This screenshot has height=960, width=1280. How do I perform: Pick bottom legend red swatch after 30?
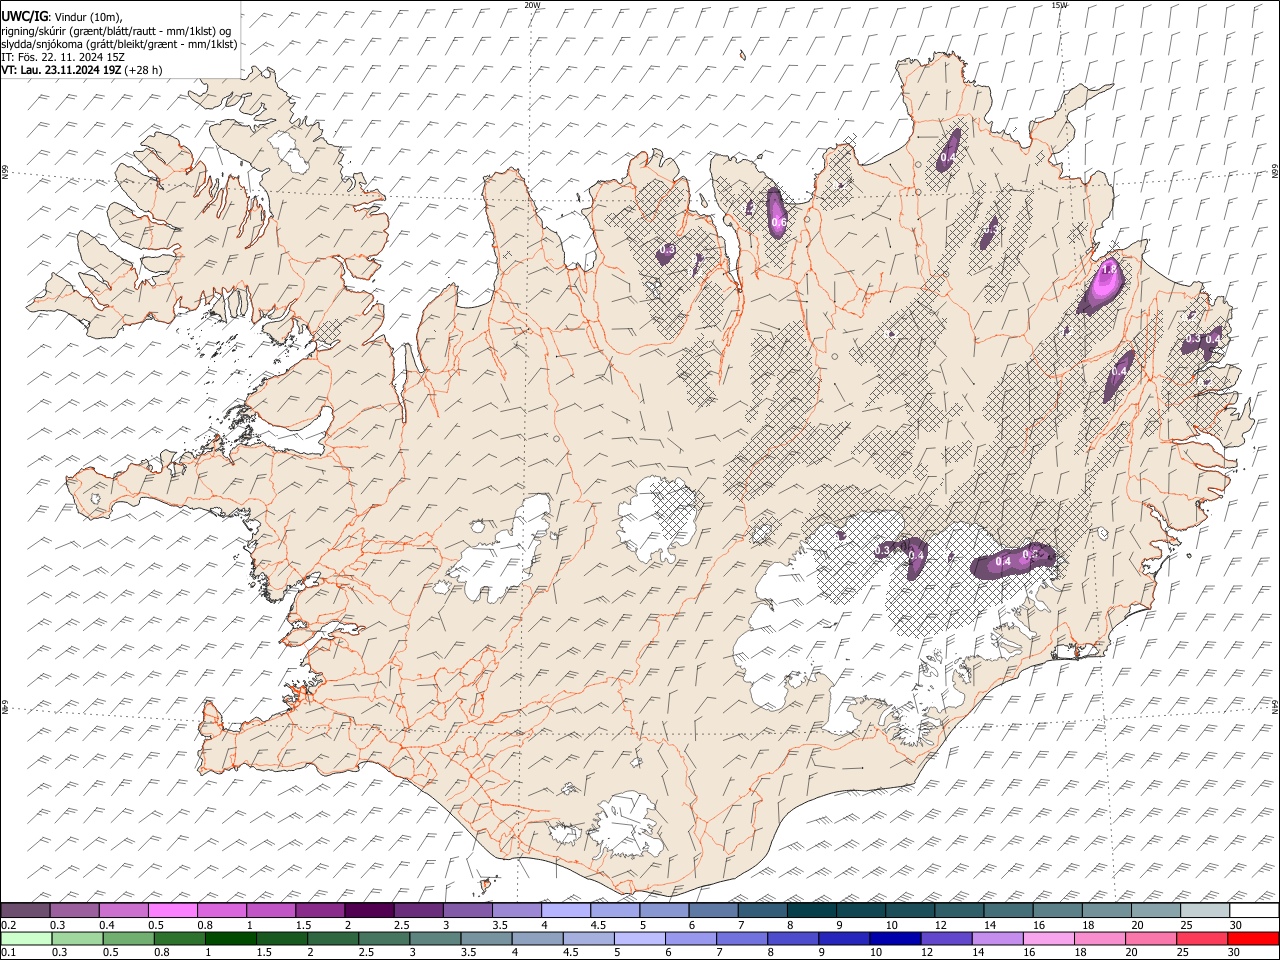point(1253,939)
